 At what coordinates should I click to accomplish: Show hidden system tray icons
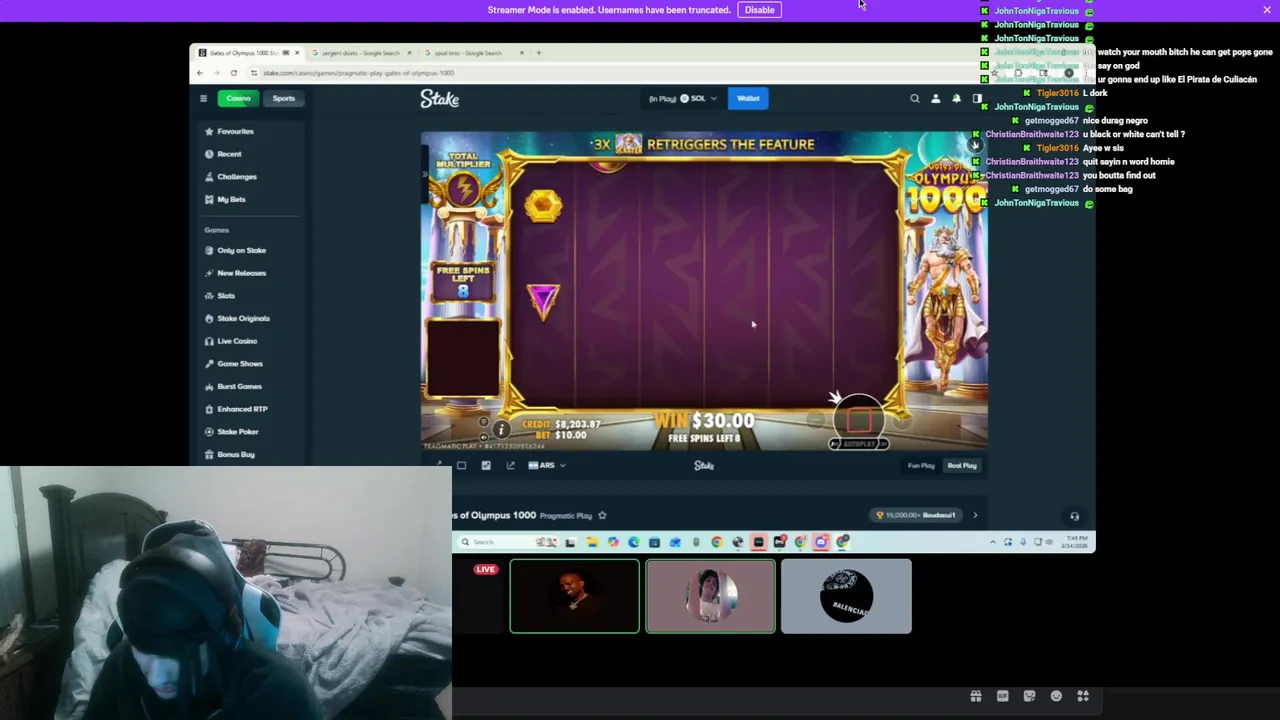point(993,542)
